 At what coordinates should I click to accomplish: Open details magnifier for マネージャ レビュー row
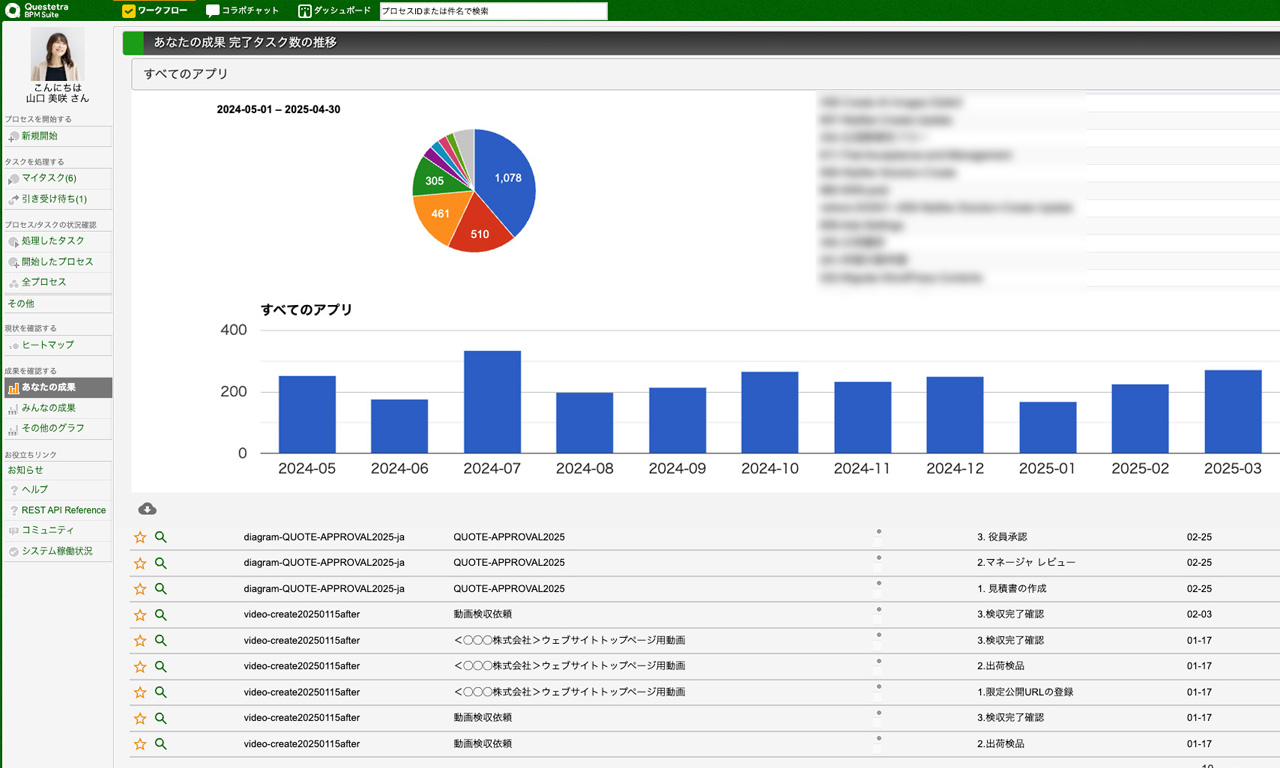click(161, 563)
